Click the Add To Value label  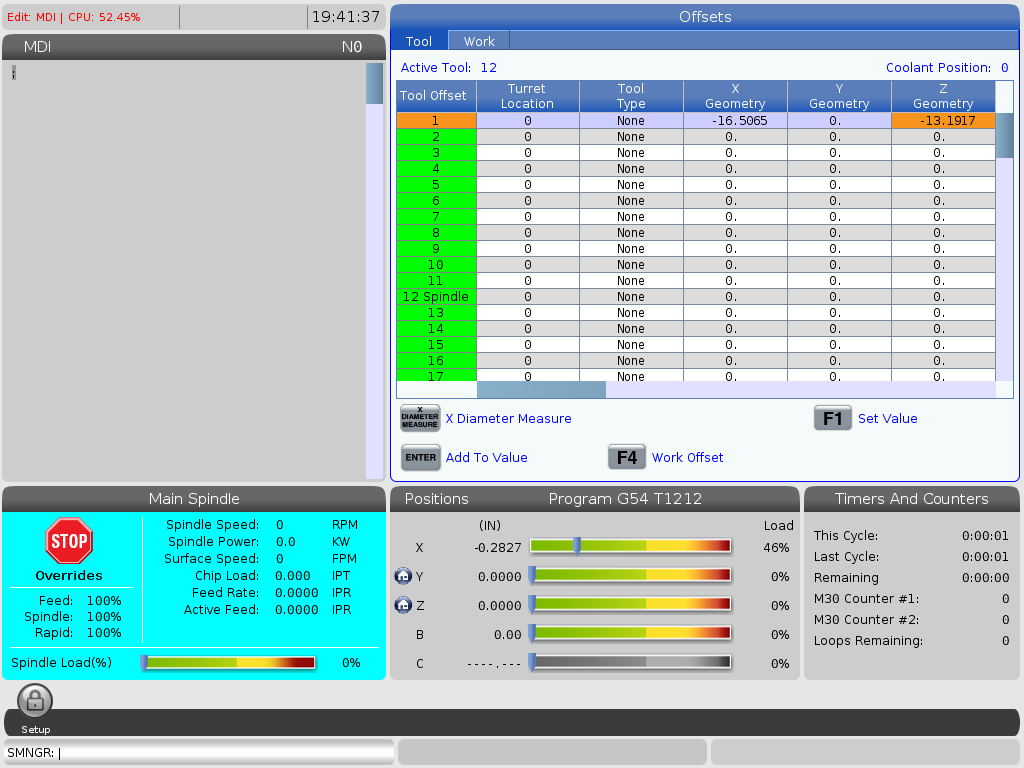(x=487, y=458)
